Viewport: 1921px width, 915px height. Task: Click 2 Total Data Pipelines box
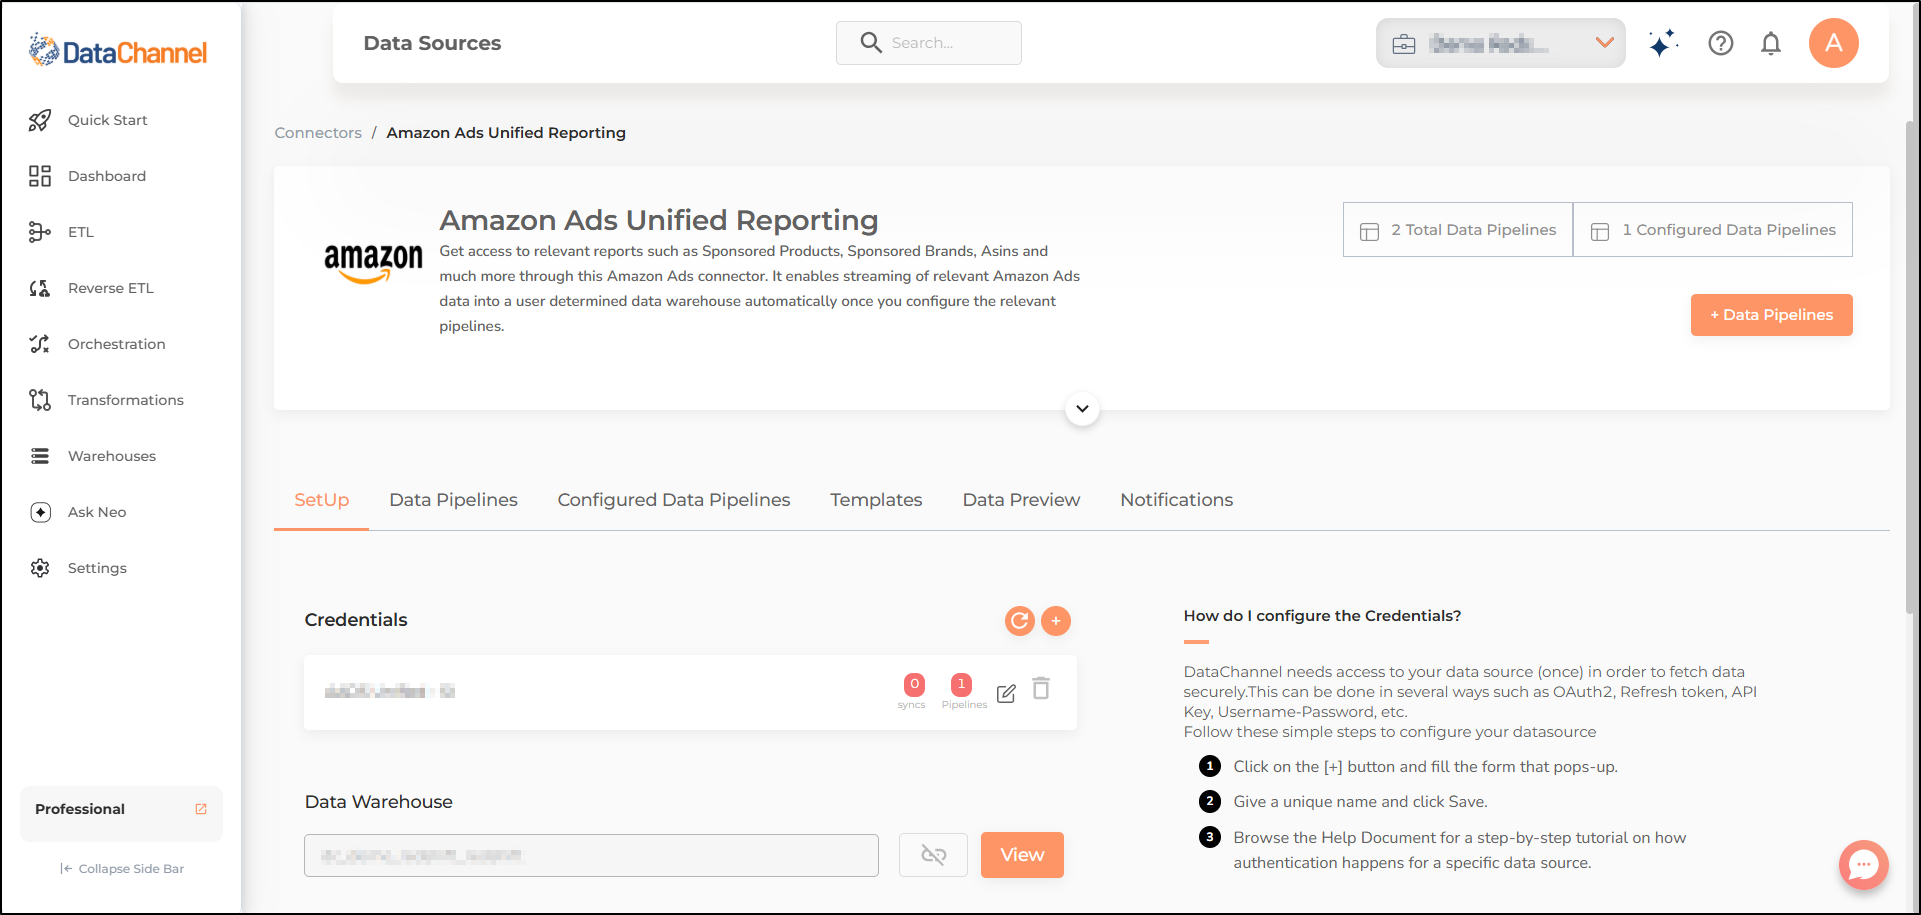pyautogui.click(x=1458, y=230)
